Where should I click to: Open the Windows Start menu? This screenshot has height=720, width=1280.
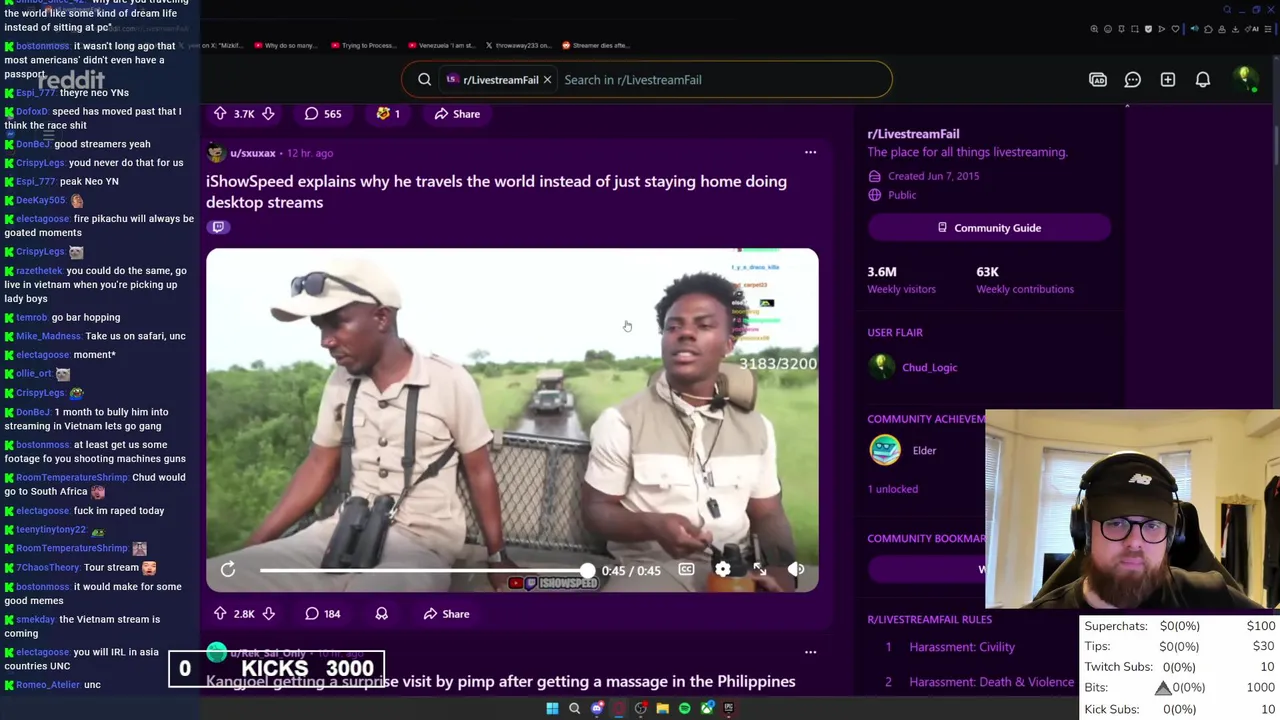[x=552, y=708]
